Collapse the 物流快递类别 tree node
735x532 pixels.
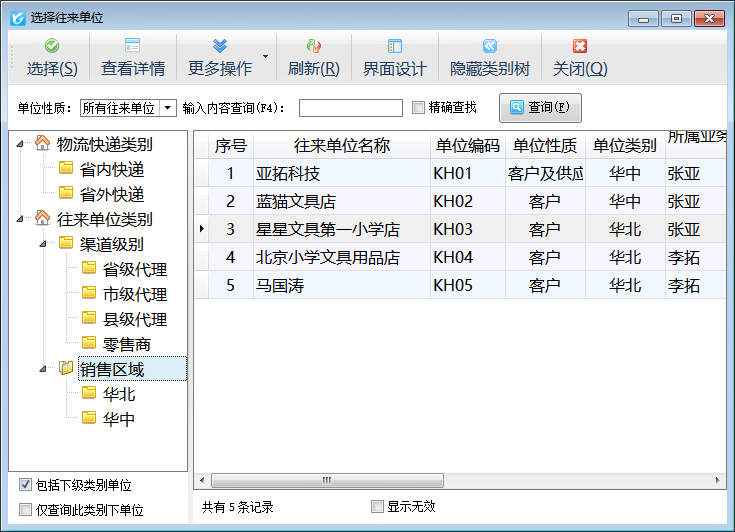click(x=22, y=144)
